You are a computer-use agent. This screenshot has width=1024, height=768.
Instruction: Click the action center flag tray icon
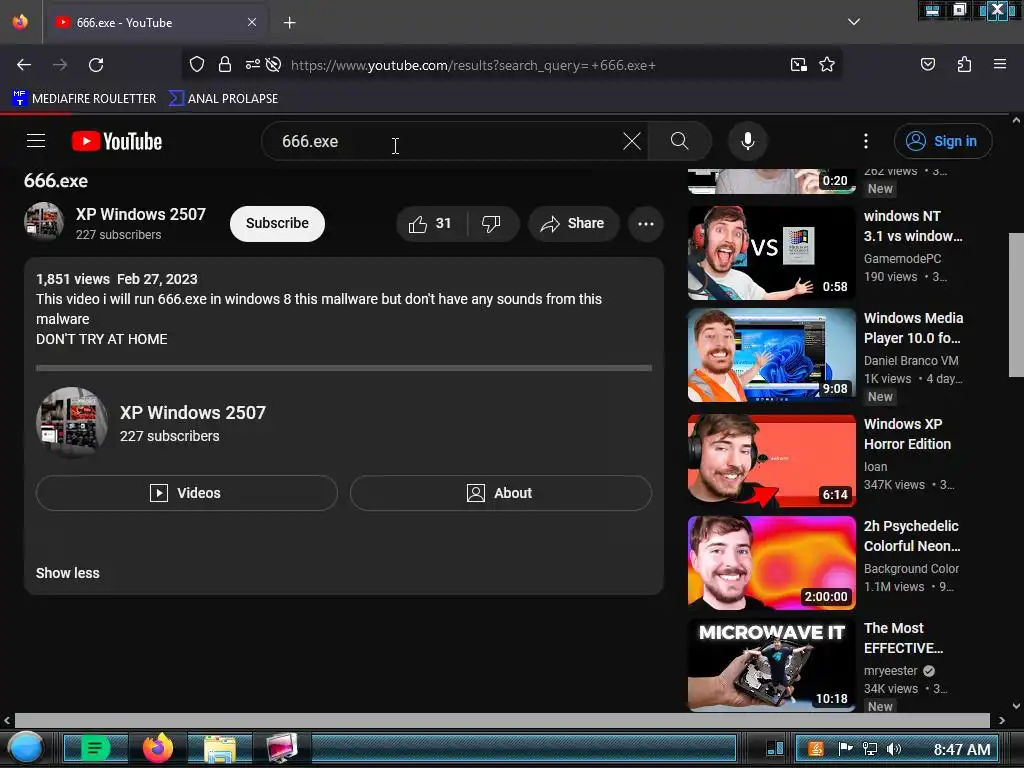click(x=845, y=749)
